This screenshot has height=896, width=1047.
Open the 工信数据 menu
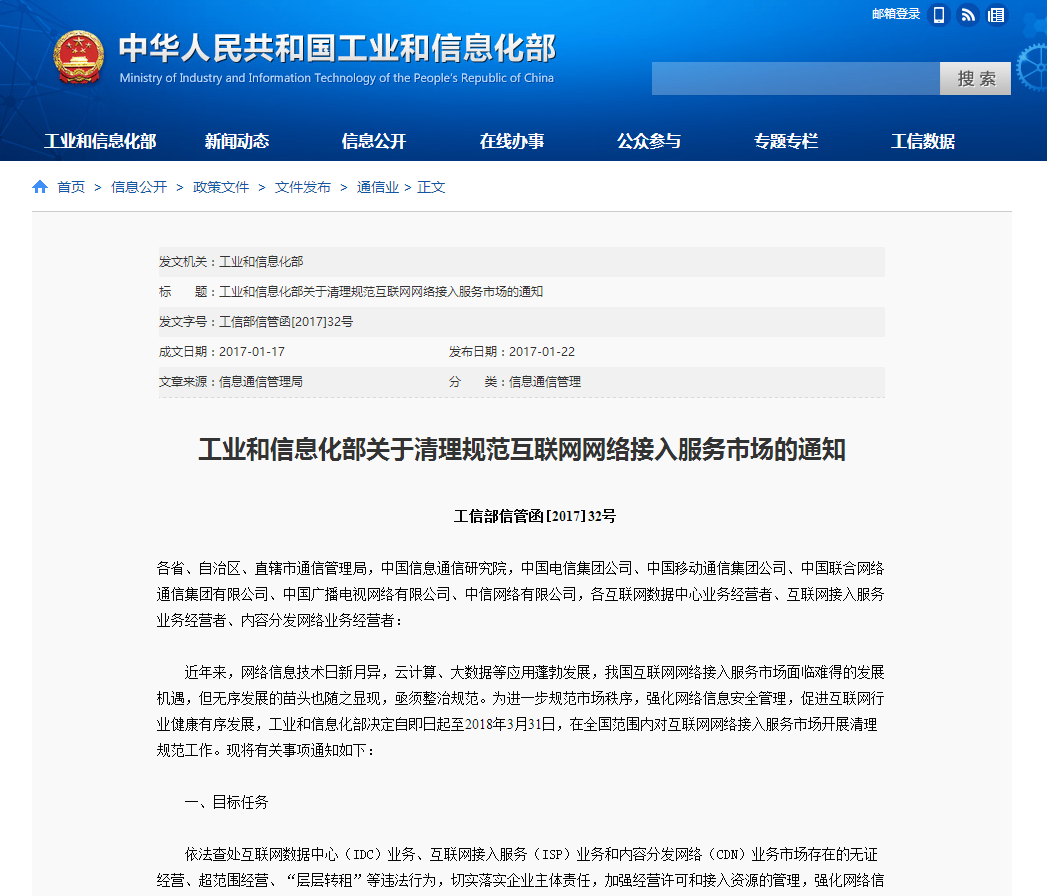(x=923, y=142)
